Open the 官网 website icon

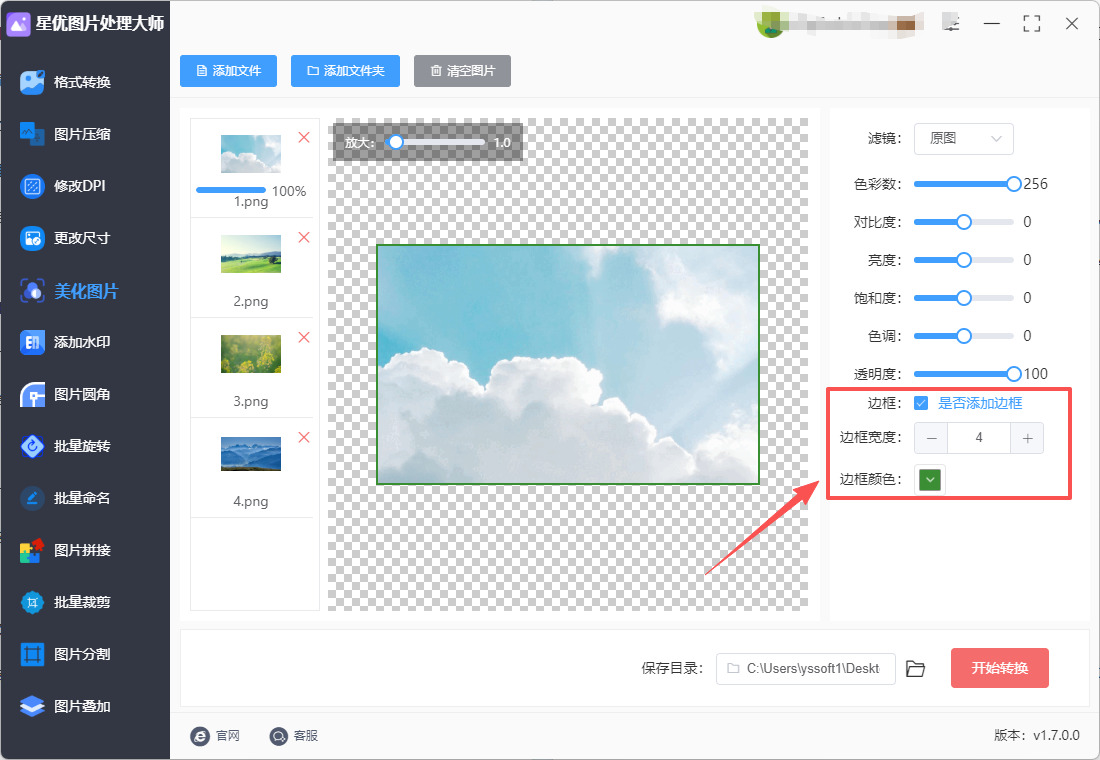(x=200, y=735)
